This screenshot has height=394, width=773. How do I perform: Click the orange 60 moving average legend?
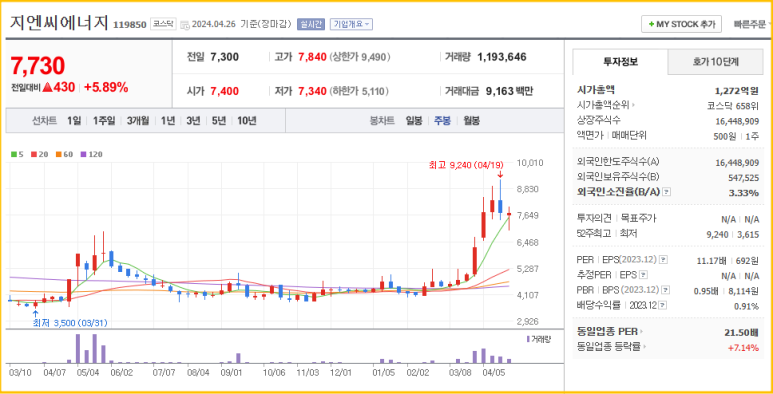pyautogui.click(x=64, y=154)
